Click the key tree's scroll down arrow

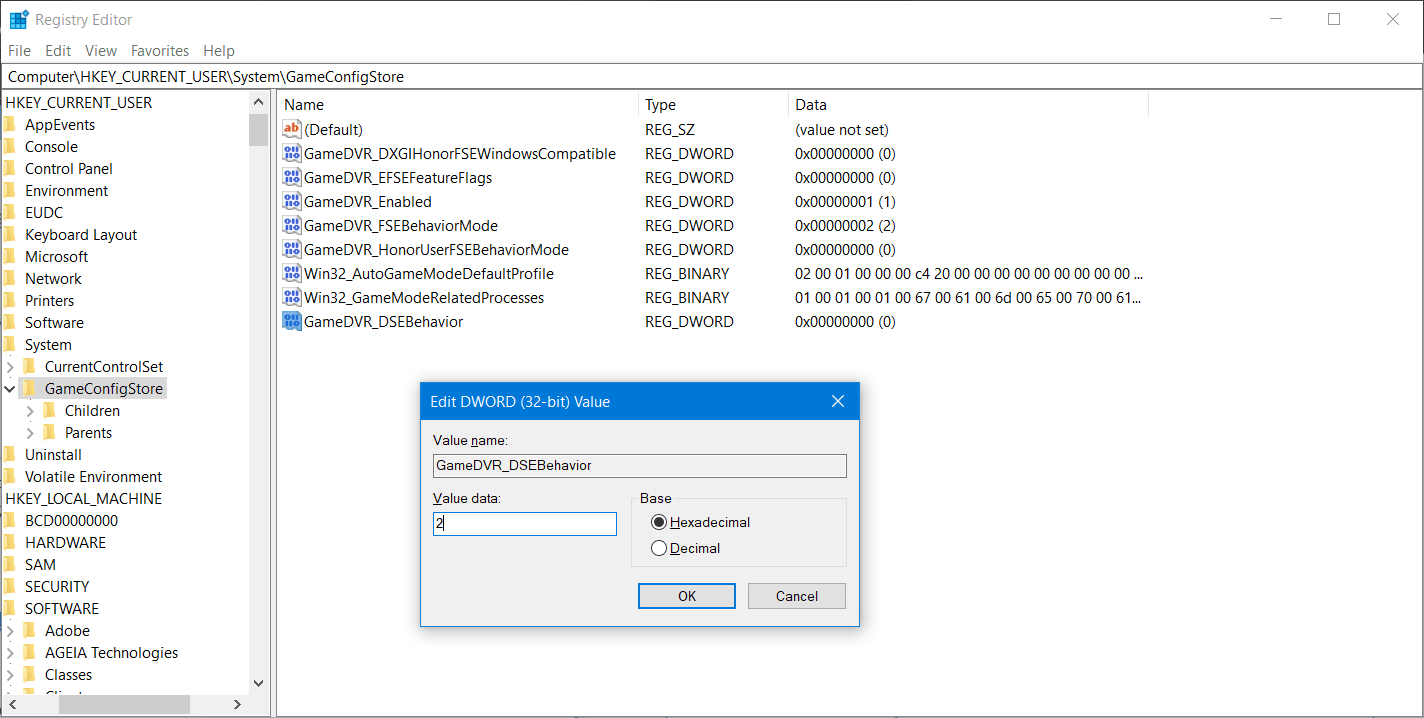[258, 684]
